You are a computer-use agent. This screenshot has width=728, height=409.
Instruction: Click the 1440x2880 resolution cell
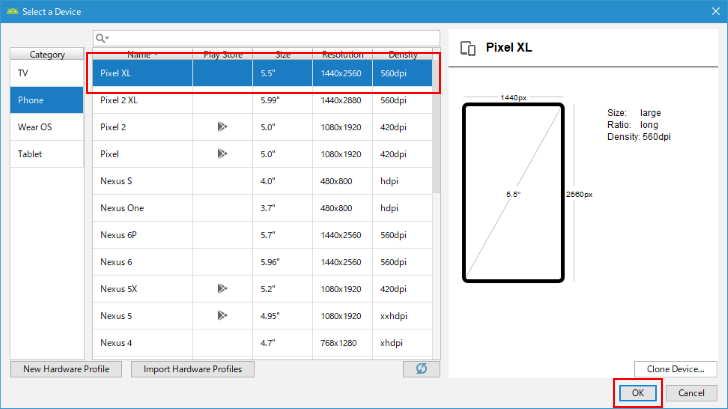(341, 100)
